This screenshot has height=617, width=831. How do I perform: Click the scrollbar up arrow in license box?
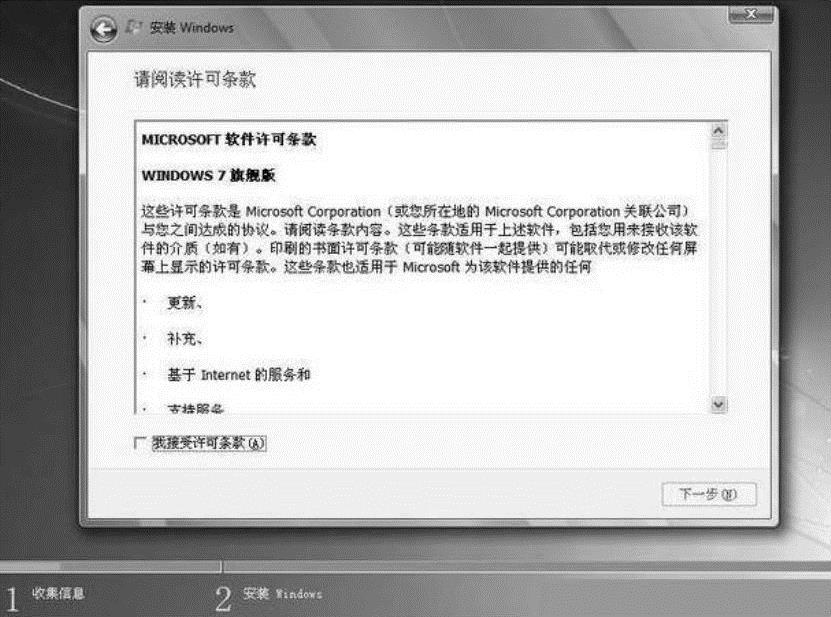[718, 130]
